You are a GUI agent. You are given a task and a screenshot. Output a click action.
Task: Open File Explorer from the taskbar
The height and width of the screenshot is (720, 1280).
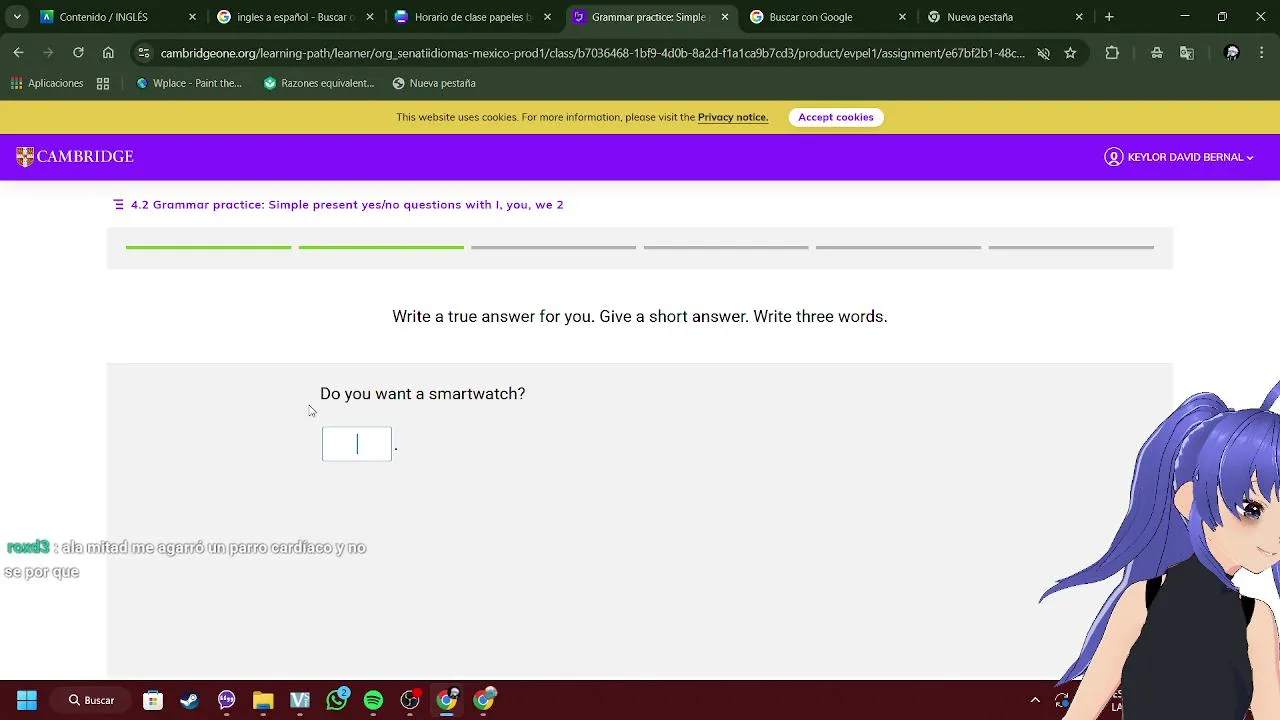(263, 700)
